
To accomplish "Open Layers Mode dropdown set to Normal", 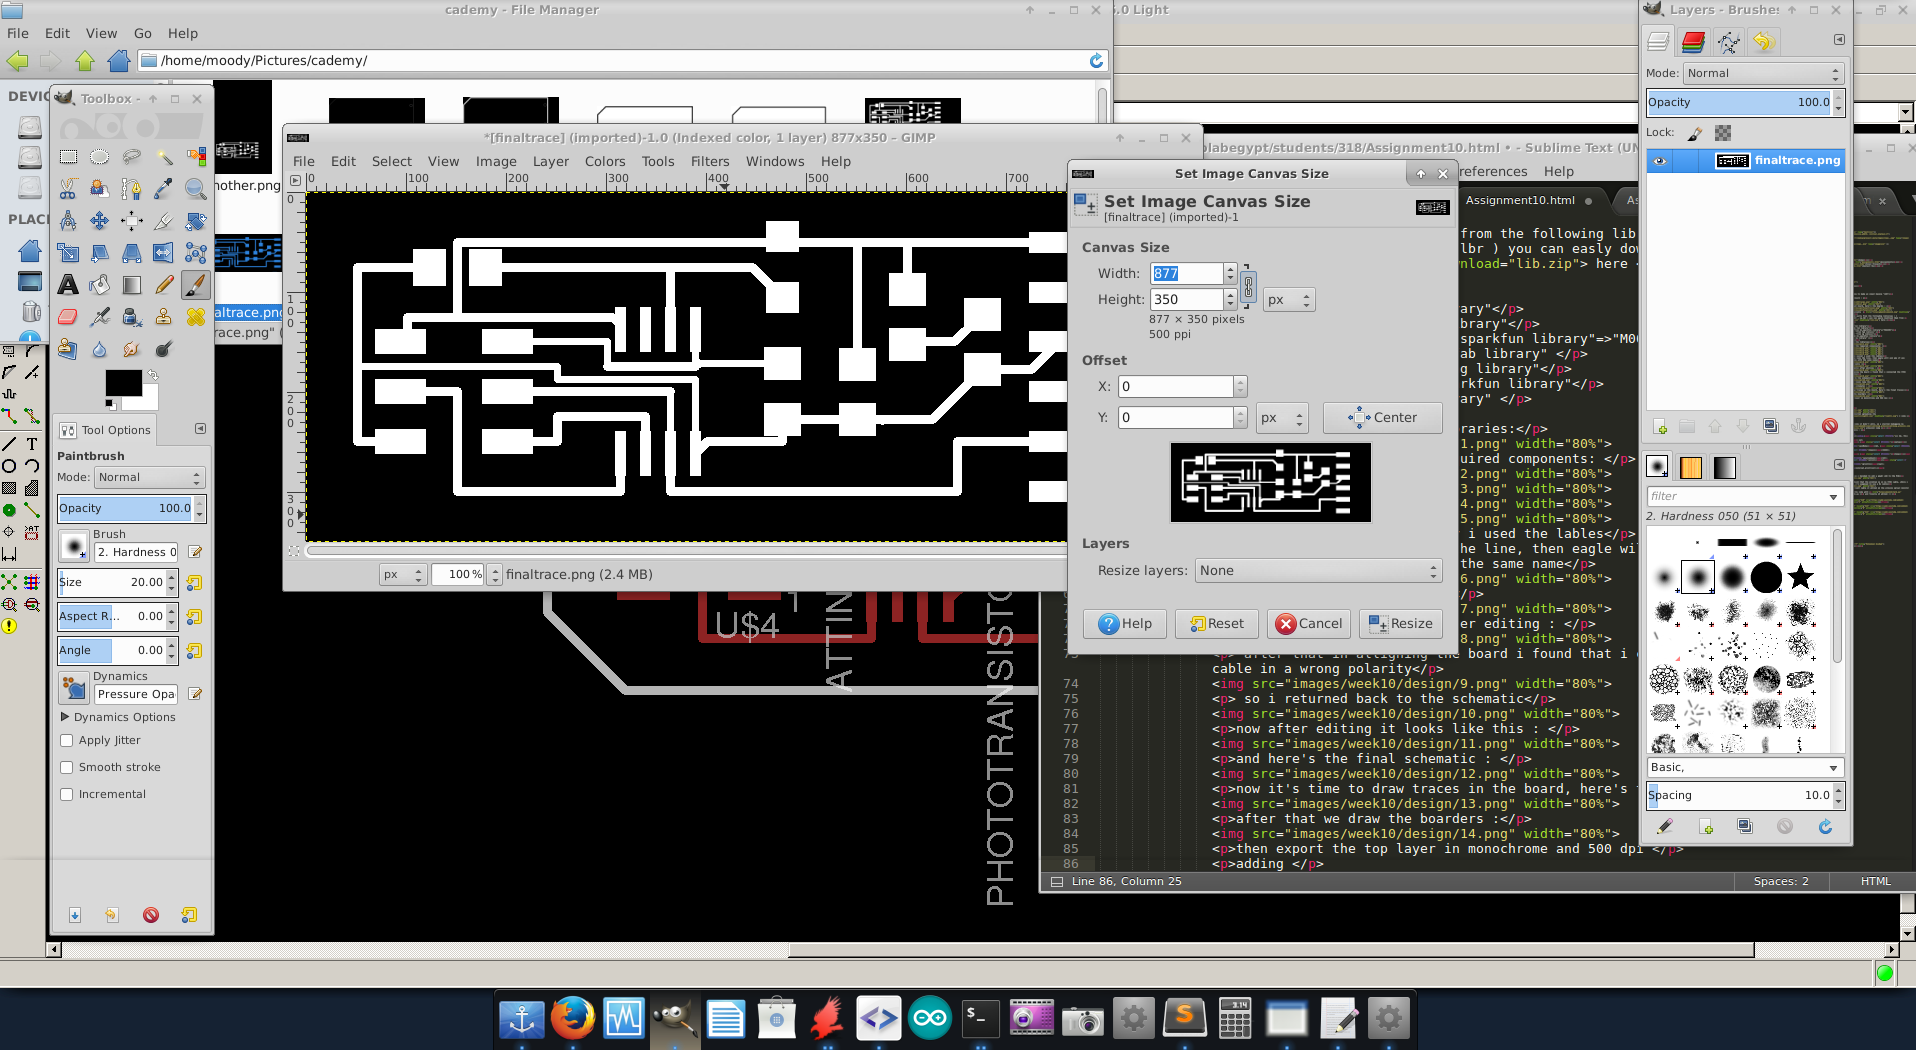I will tap(1763, 74).
